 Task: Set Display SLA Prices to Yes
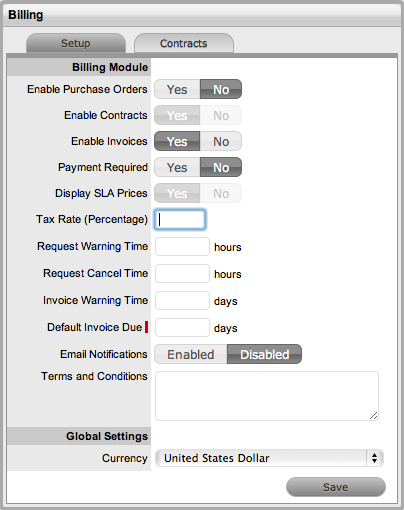point(177,193)
